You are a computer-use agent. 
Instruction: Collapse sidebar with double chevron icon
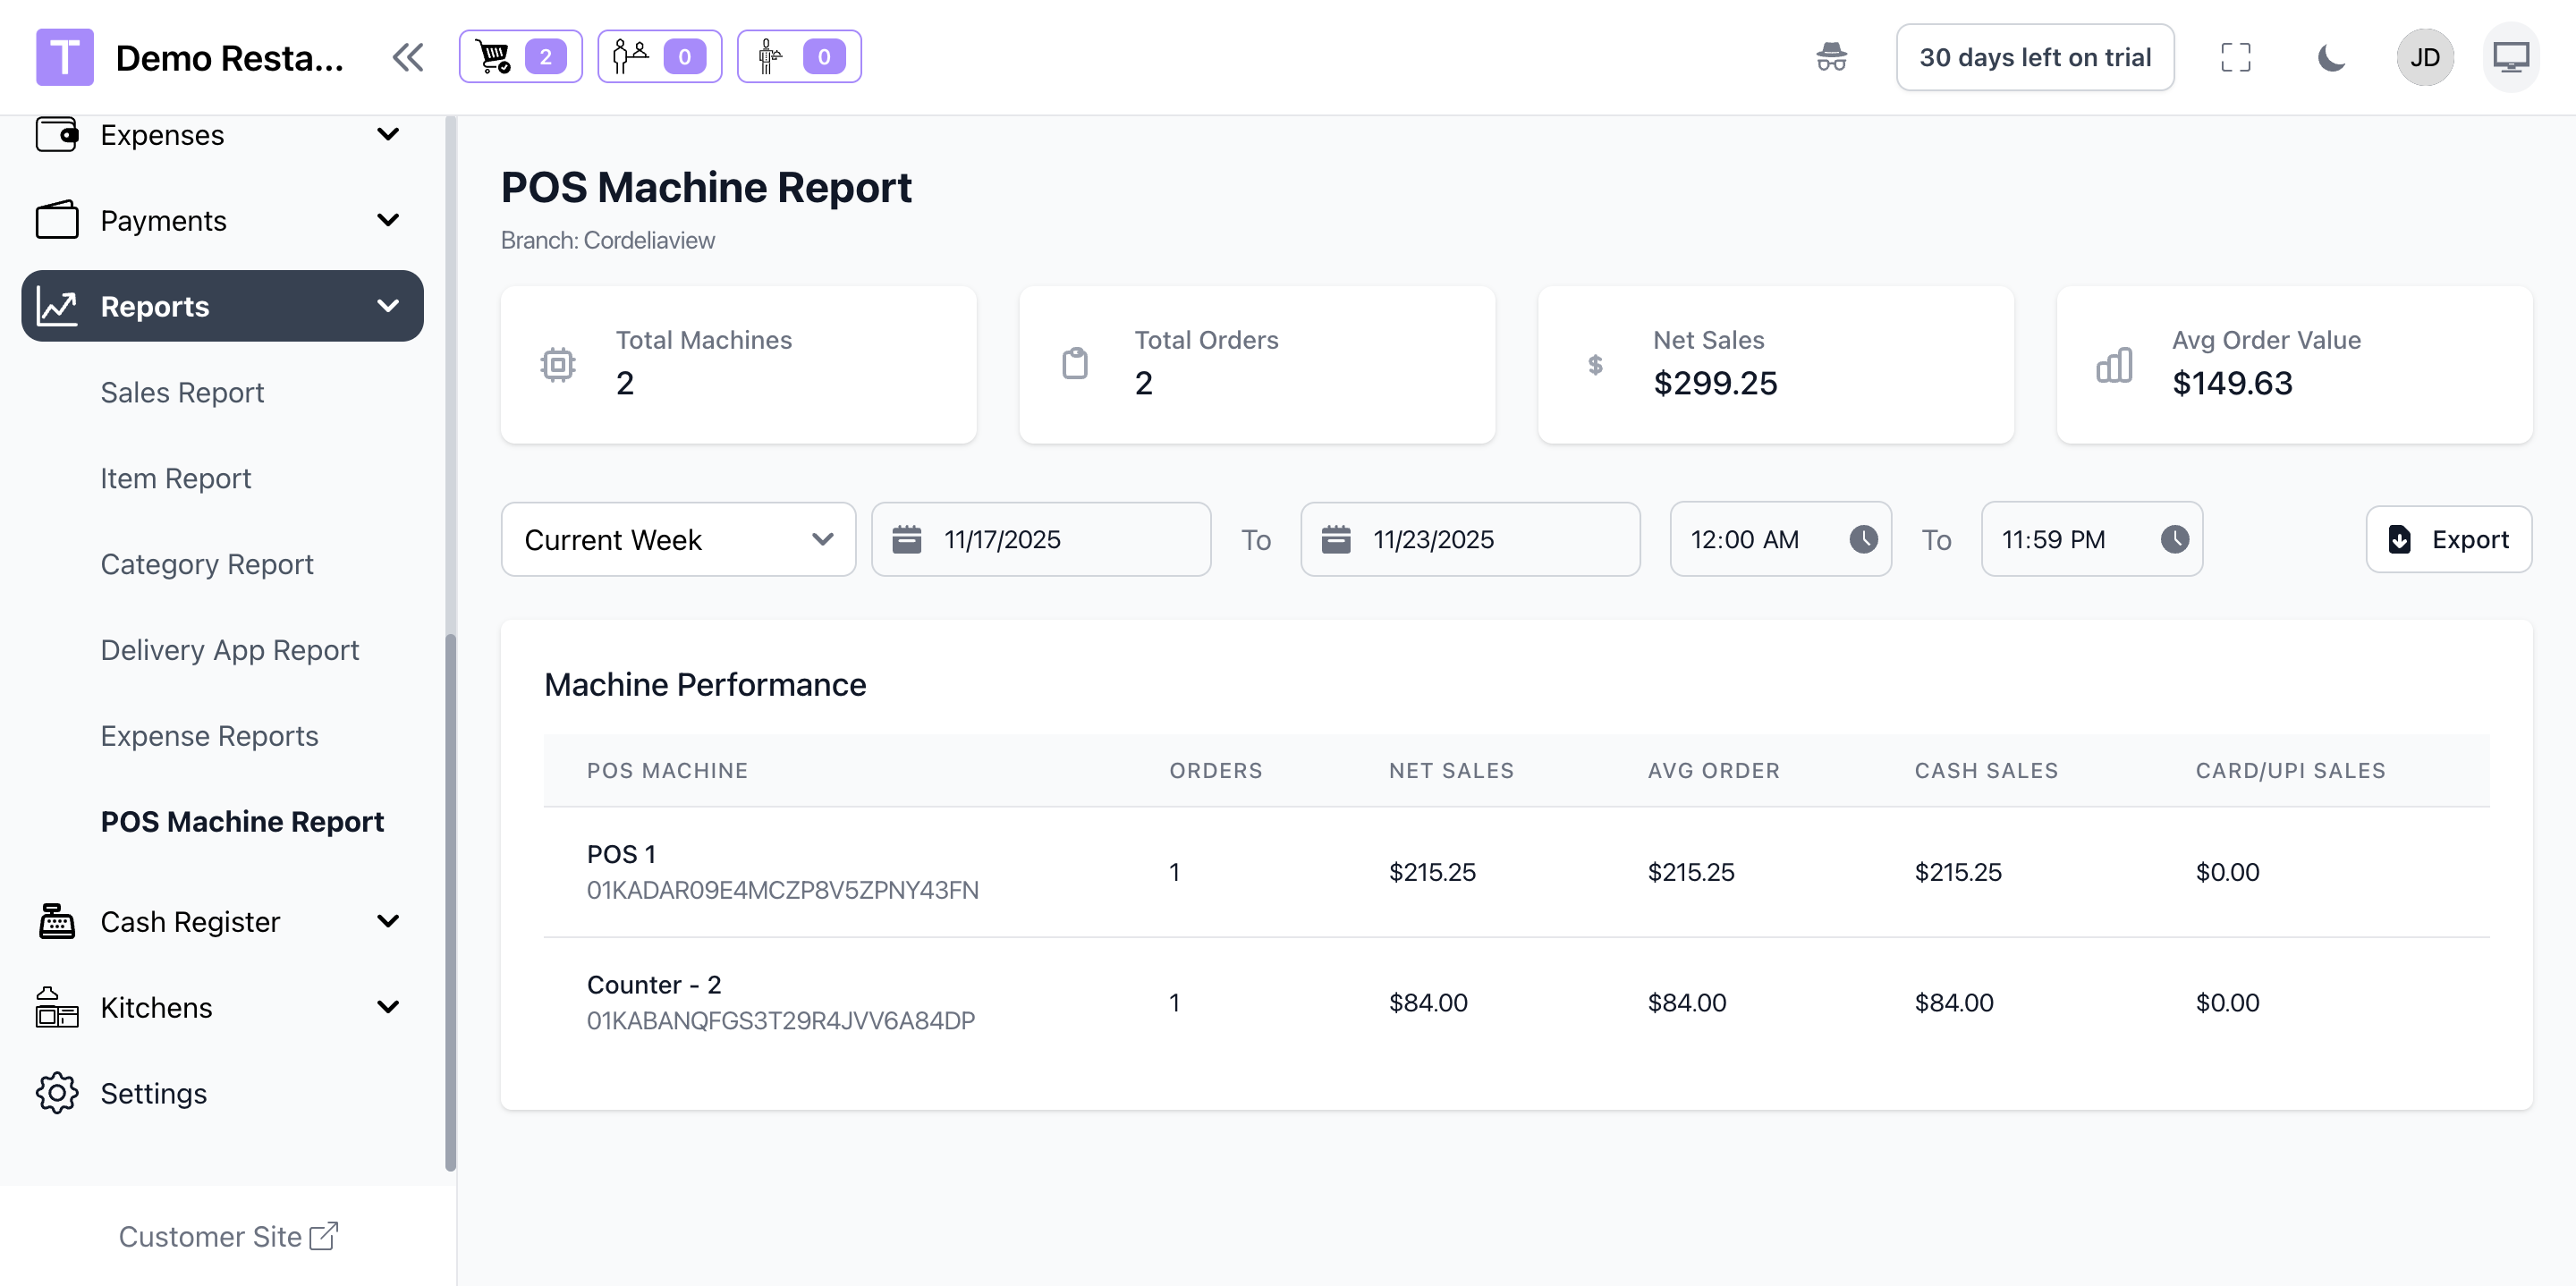point(408,57)
